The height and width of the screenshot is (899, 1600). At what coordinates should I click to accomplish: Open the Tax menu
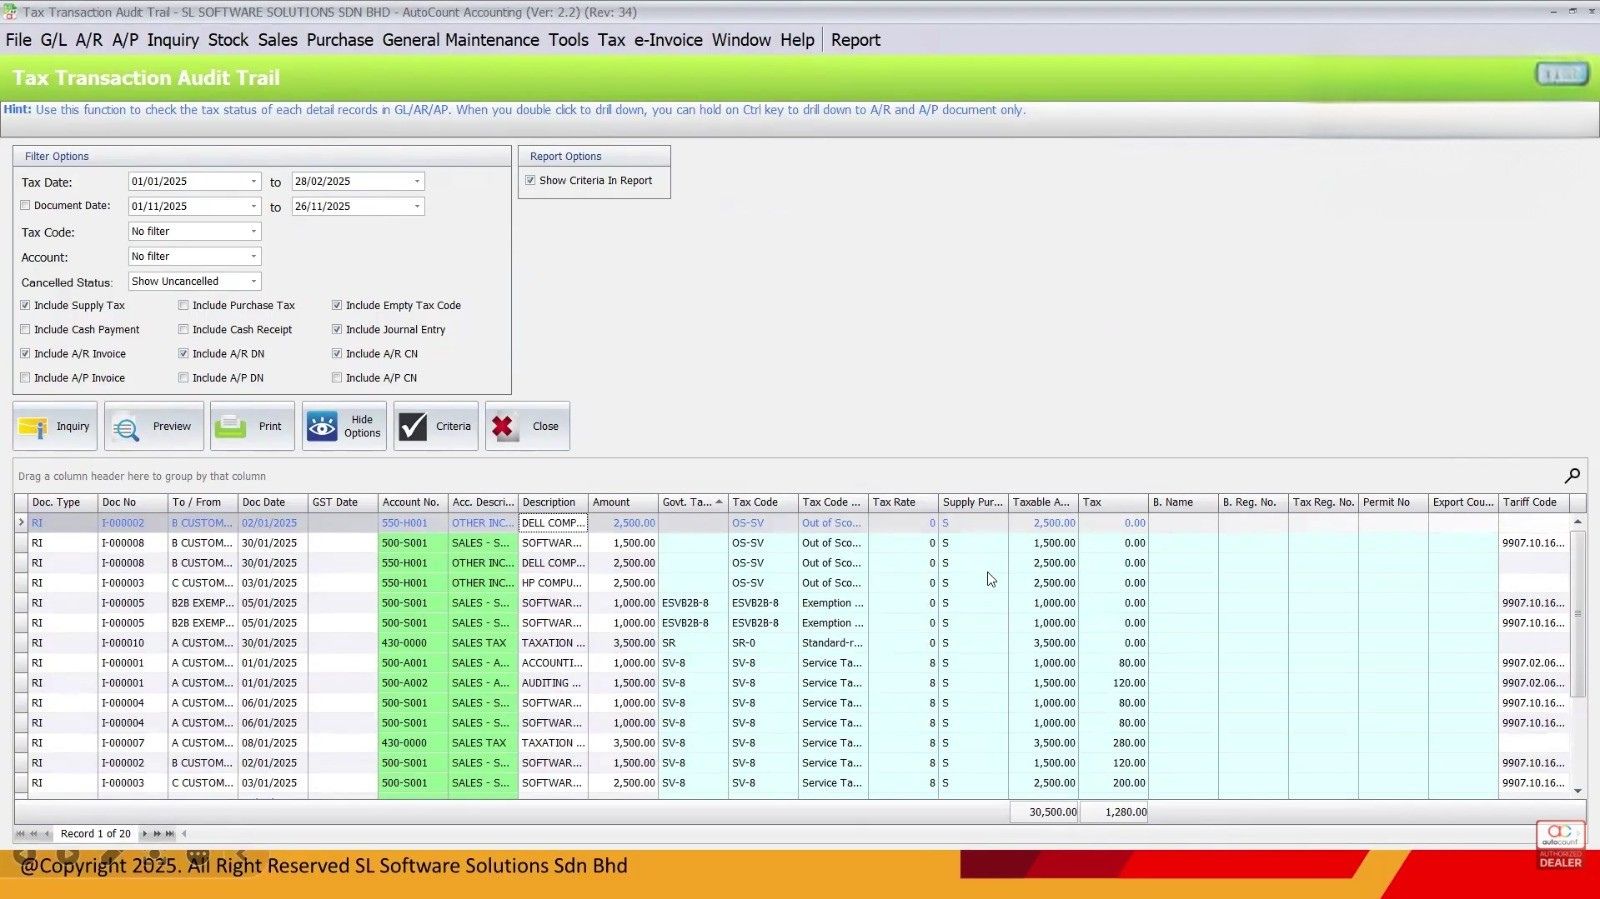[612, 40]
